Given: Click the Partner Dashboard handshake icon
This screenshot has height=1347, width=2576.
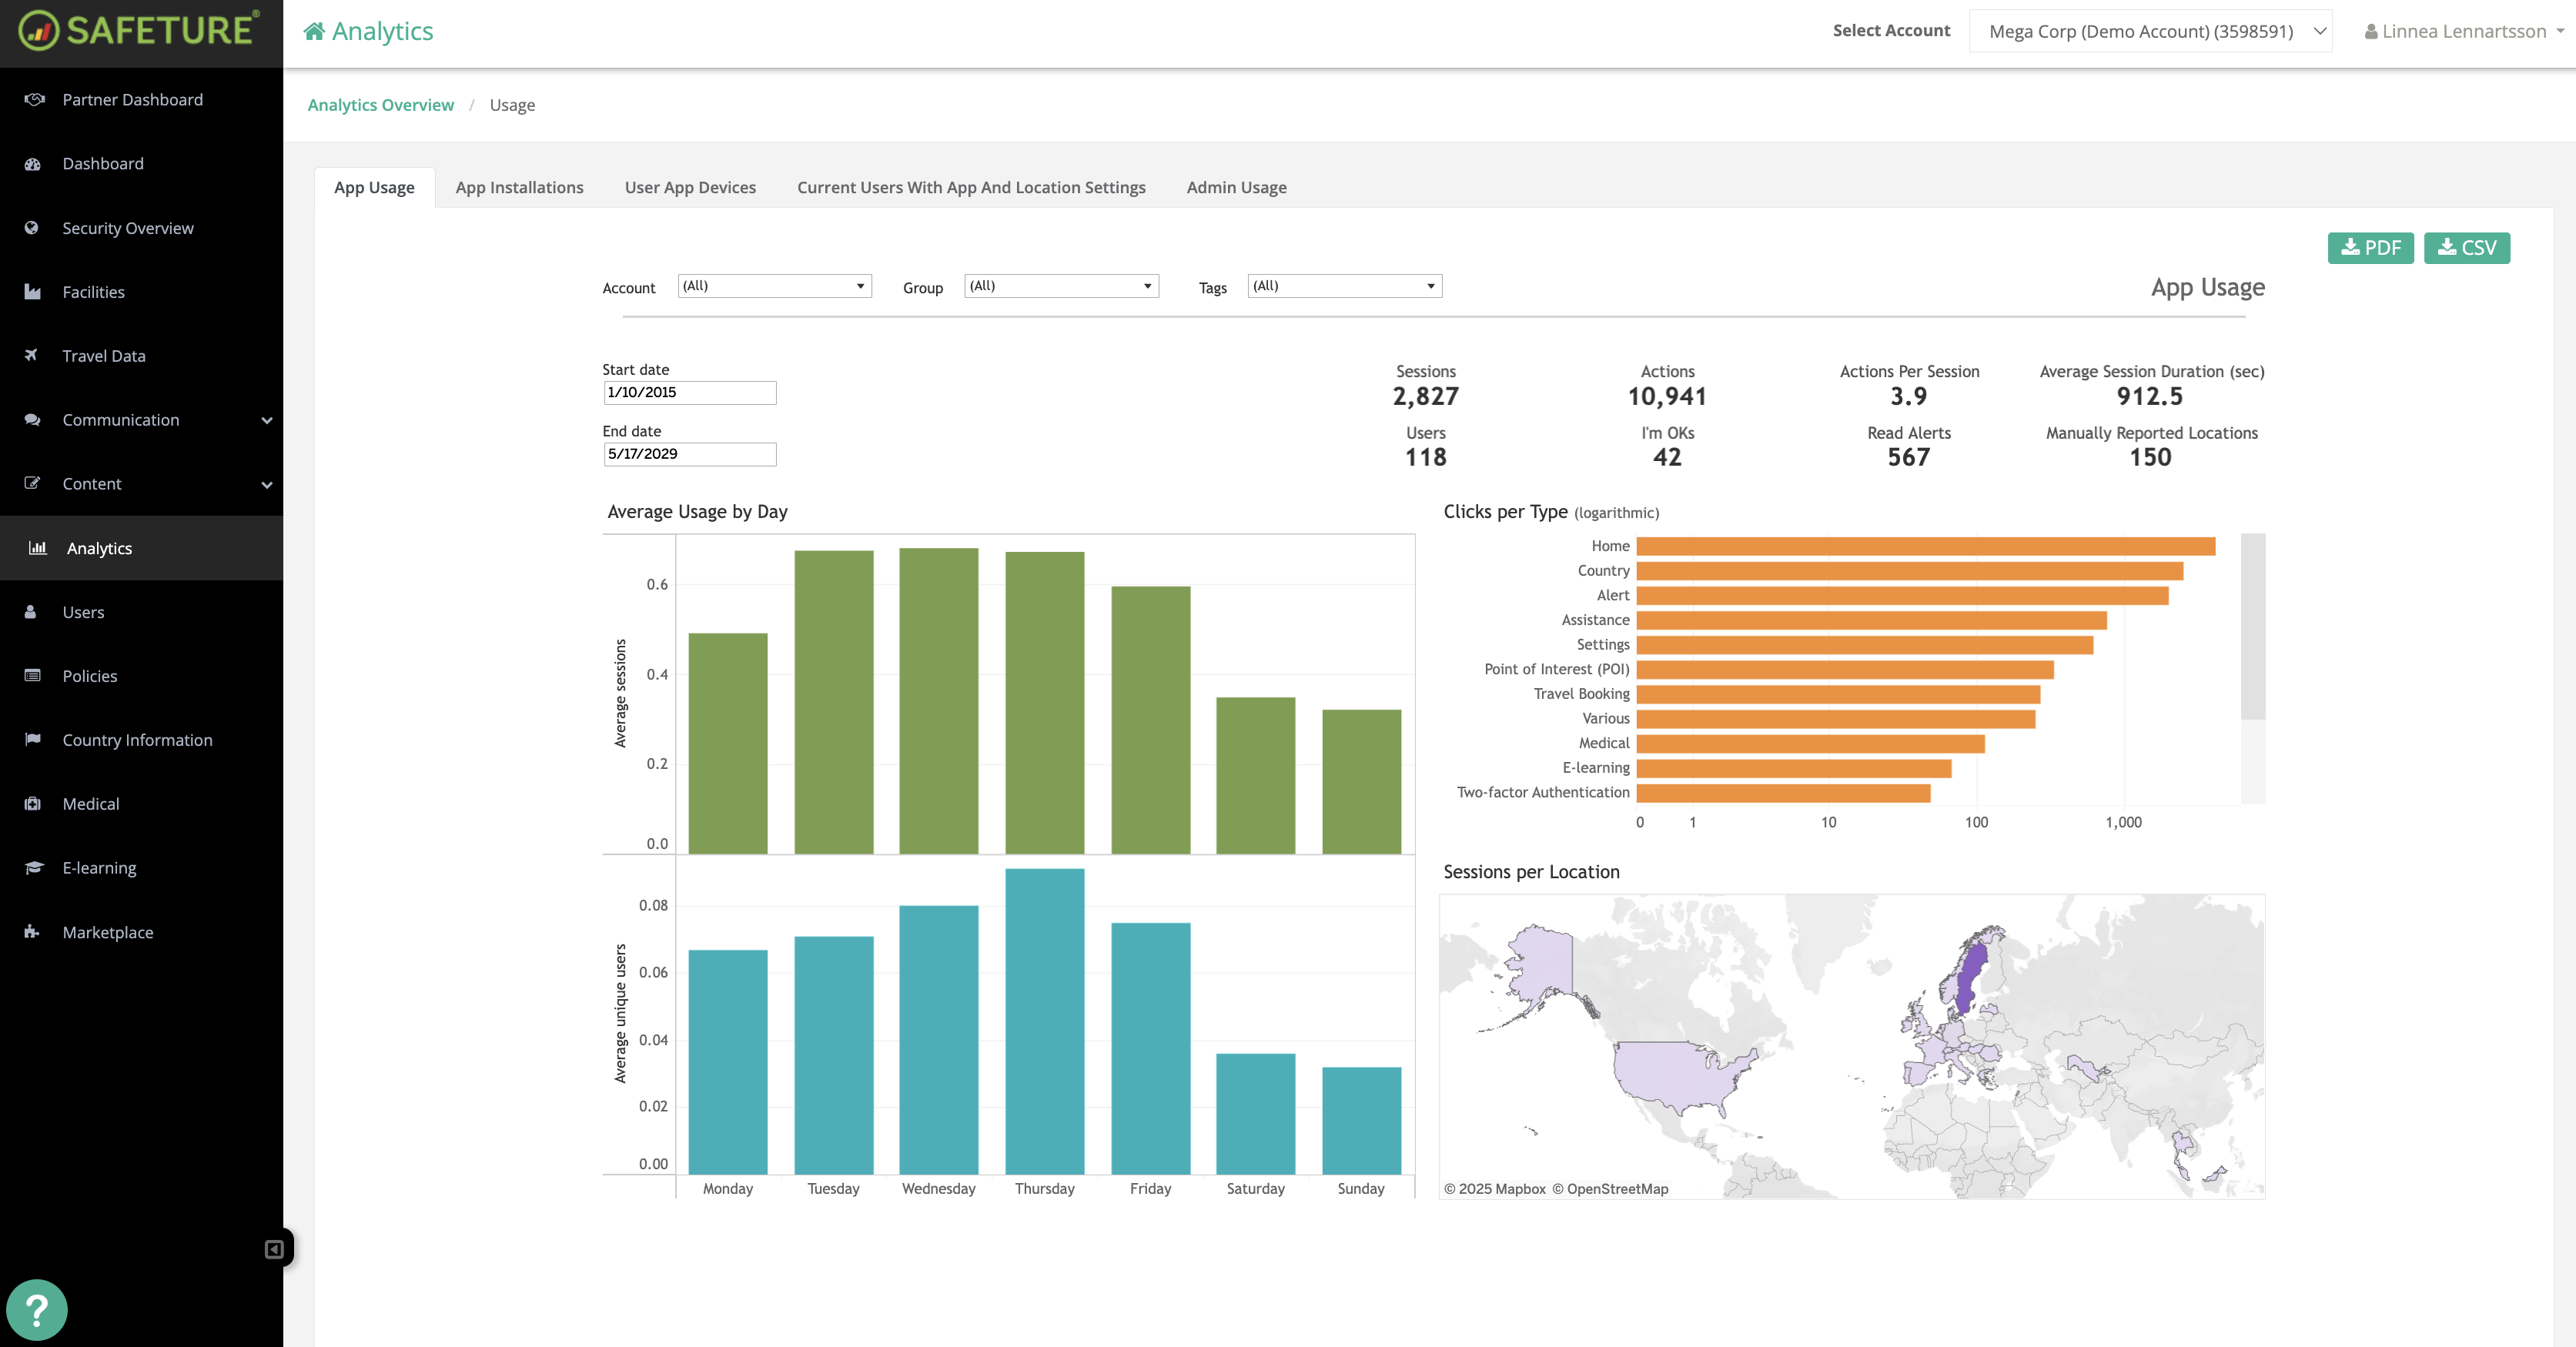Looking at the screenshot, I should point(34,99).
